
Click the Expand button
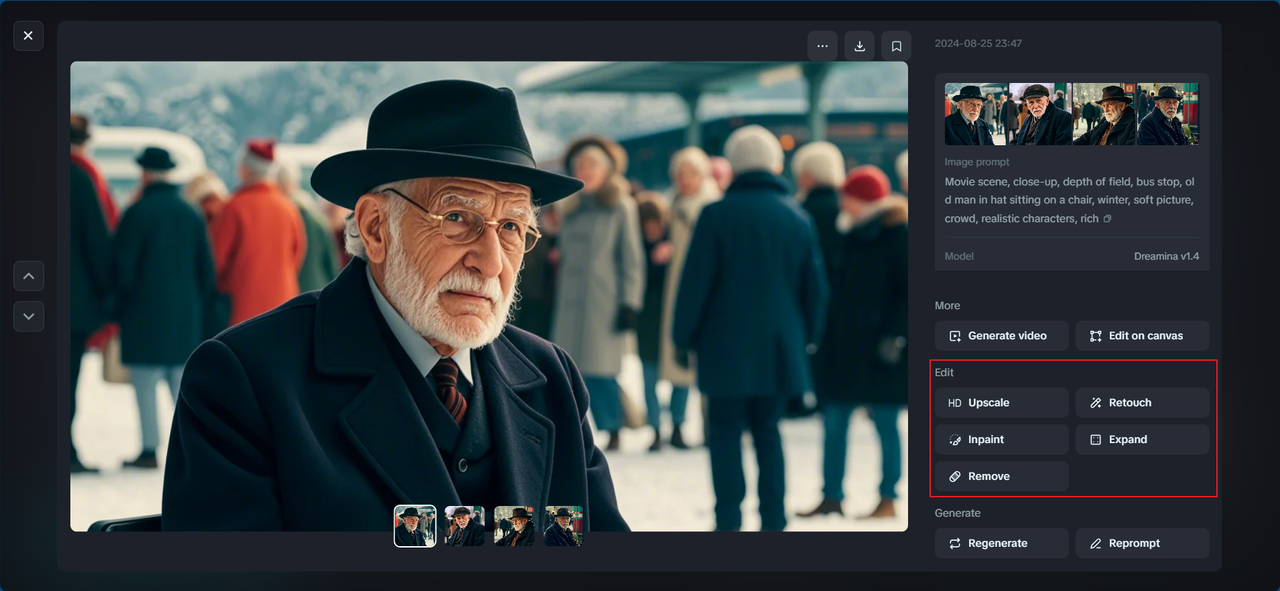[1142, 440]
